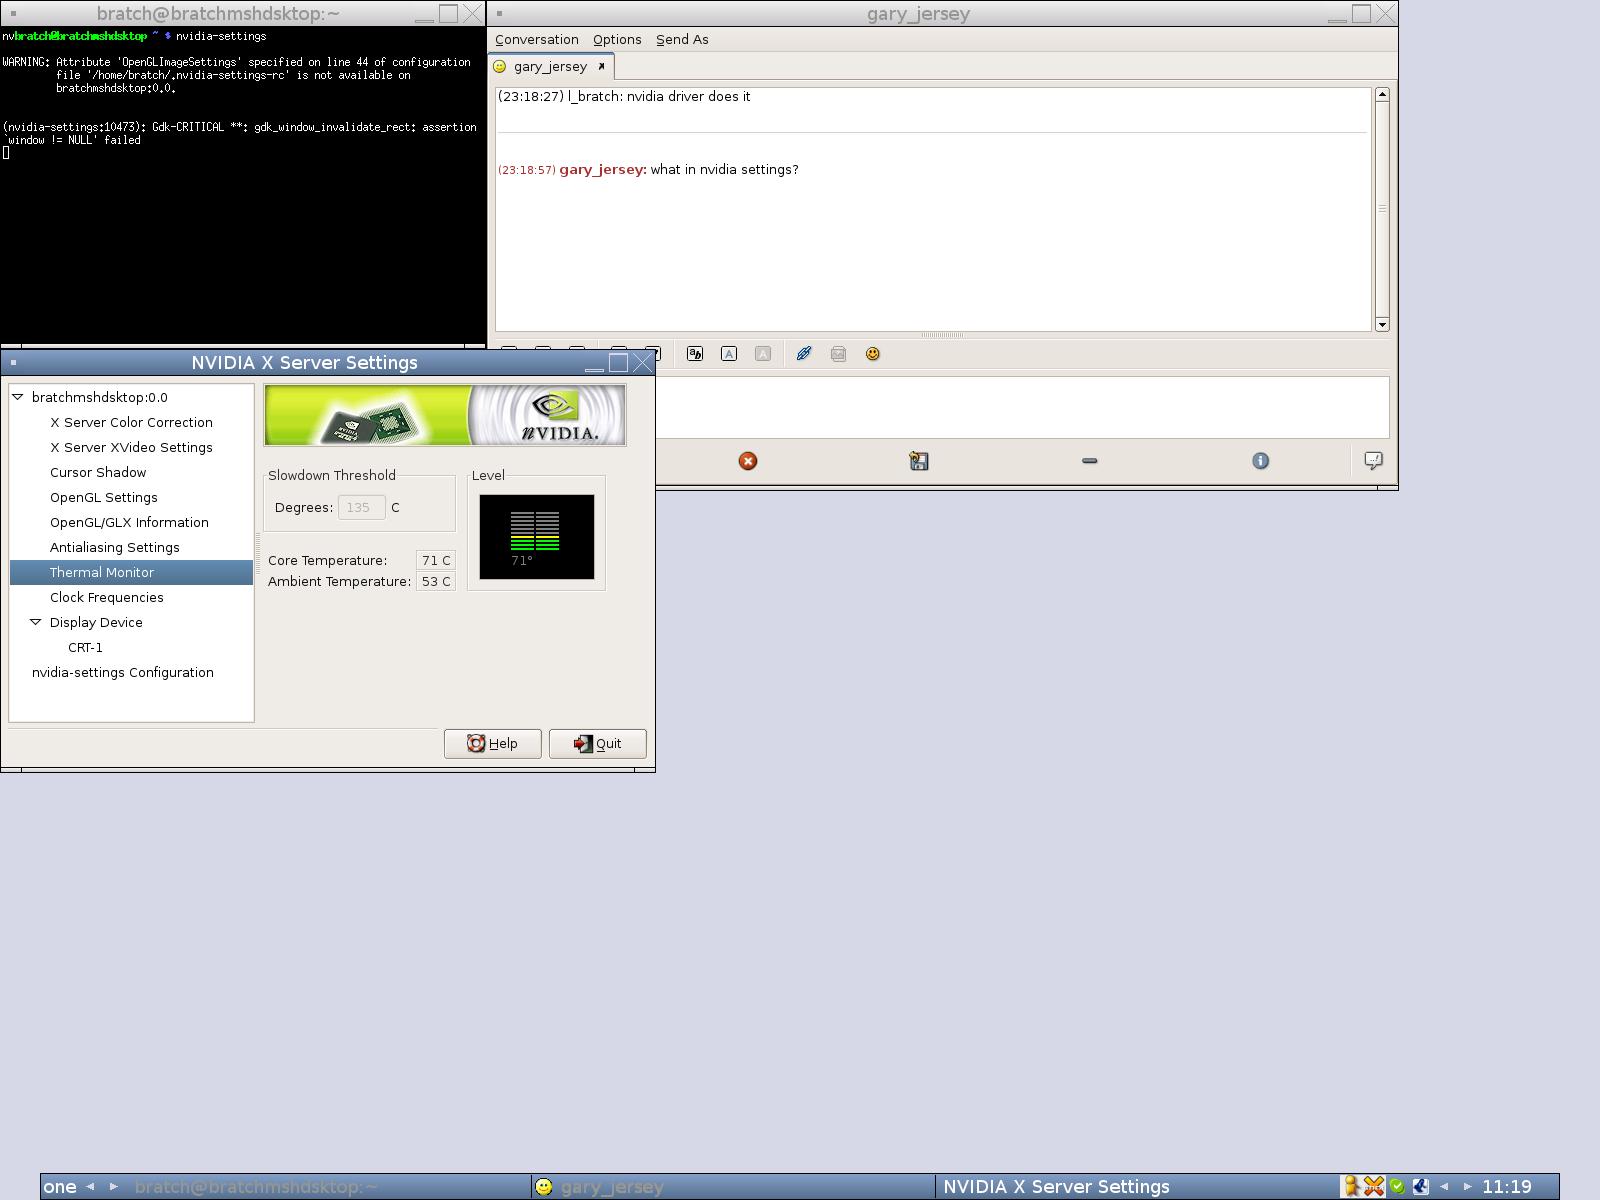Image resolution: width=1600 pixels, height=1200 pixels.
Task: Click the Ambient Temperature value 53 C
Action: [436, 581]
